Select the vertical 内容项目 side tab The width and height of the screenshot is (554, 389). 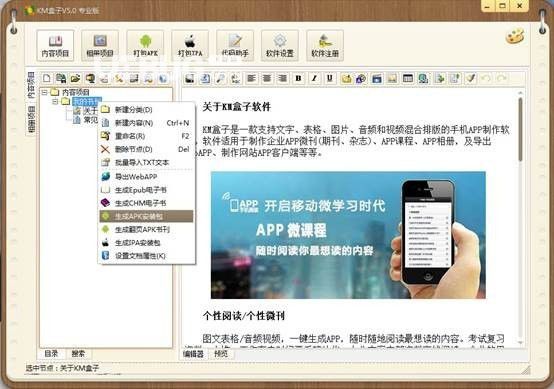pos(31,85)
